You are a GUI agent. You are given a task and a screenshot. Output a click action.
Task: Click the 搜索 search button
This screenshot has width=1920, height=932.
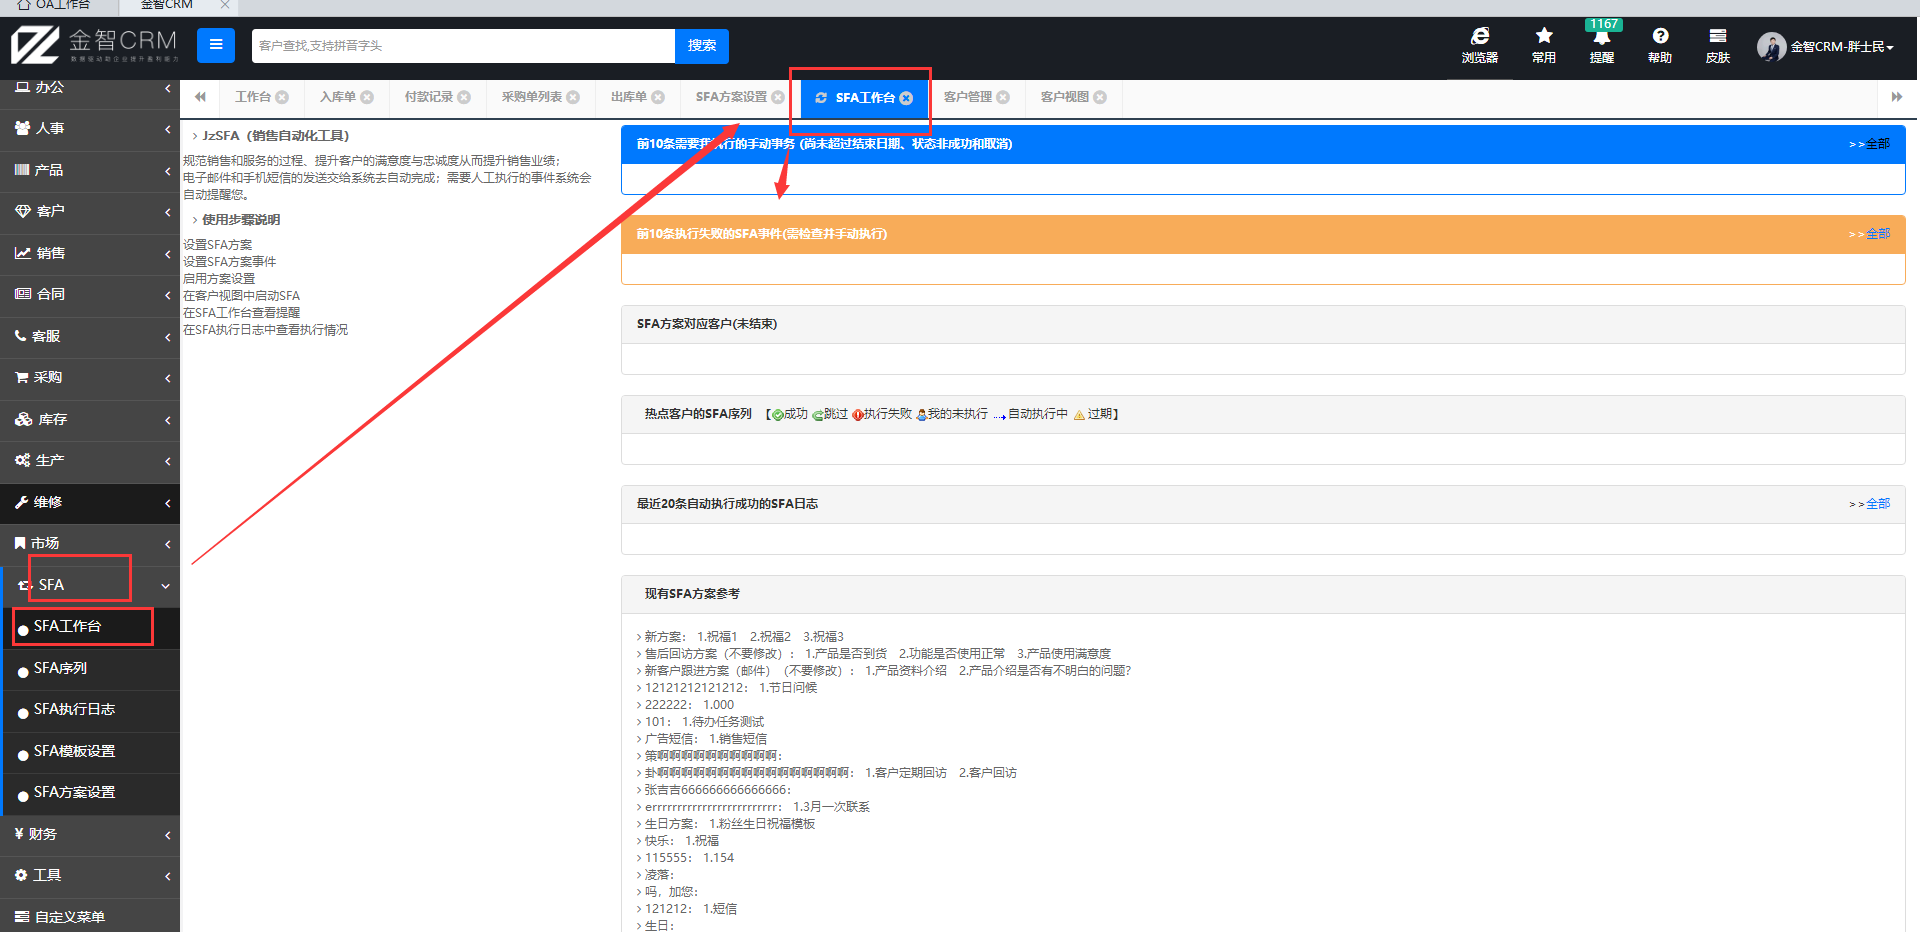702,46
